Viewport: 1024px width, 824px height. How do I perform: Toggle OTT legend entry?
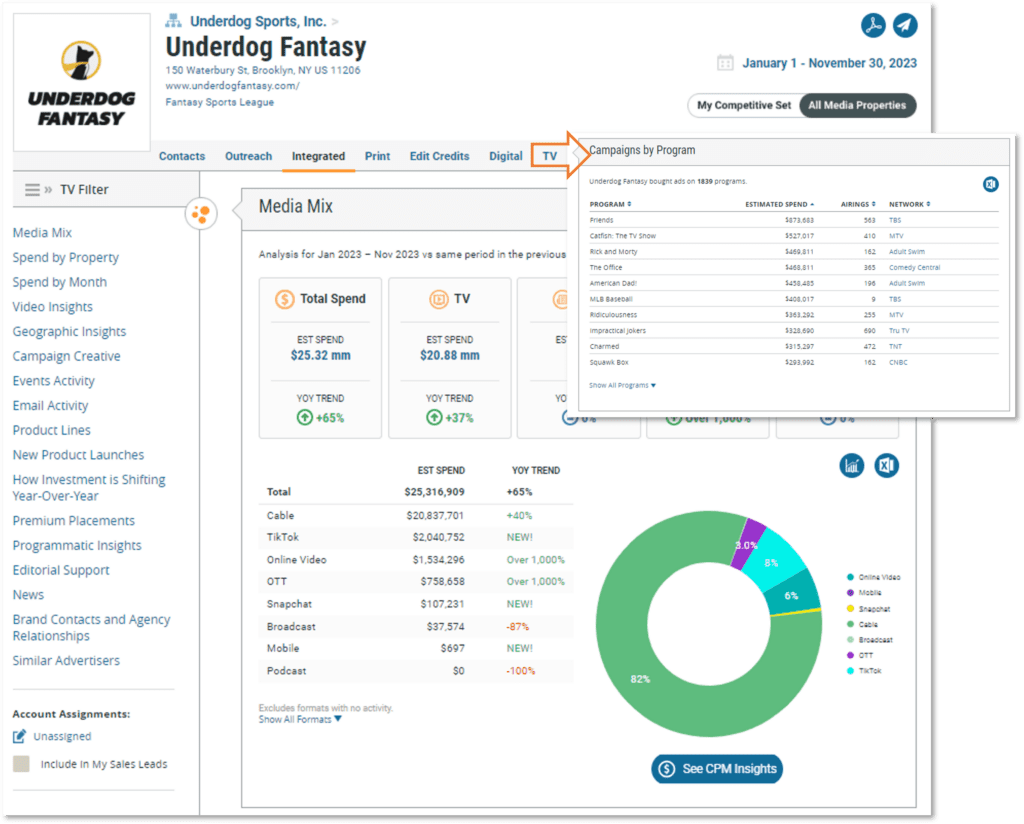pos(859,655)
